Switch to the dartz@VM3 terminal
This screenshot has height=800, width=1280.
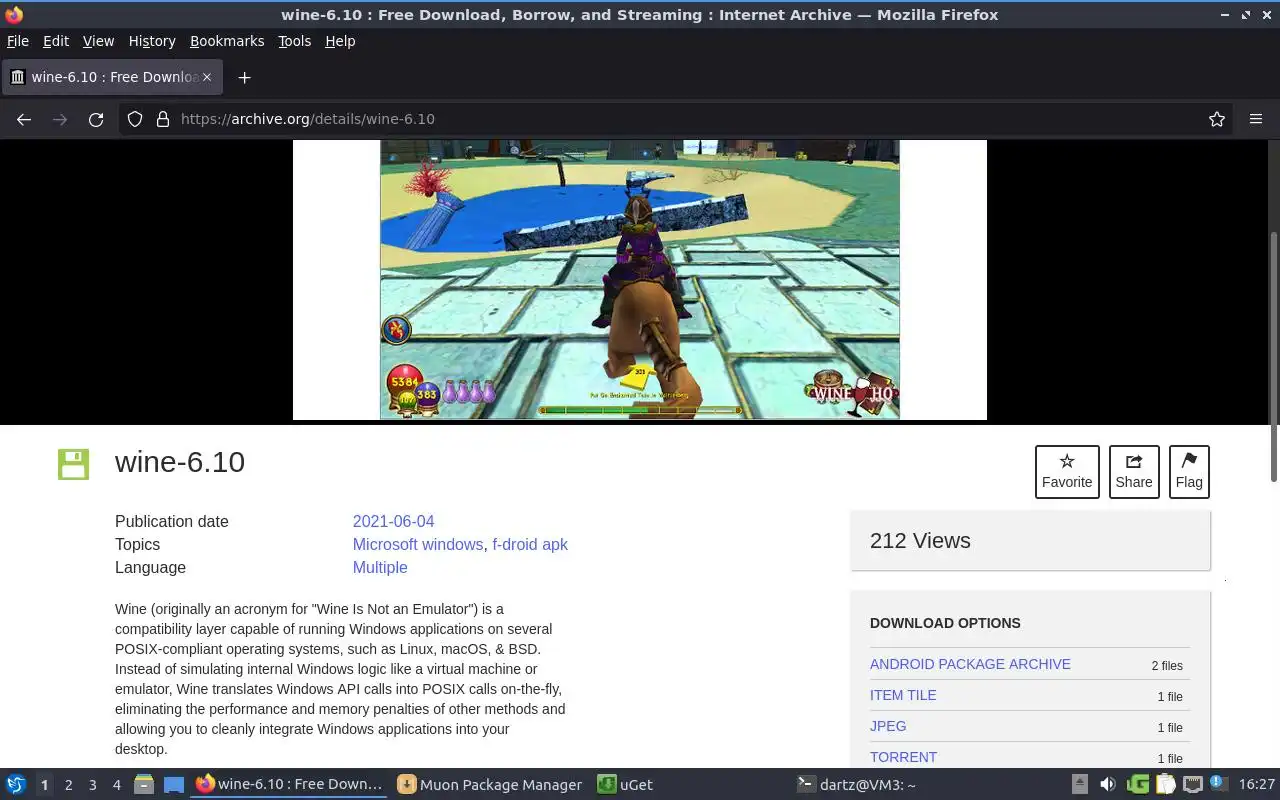(x=857, y=785)
